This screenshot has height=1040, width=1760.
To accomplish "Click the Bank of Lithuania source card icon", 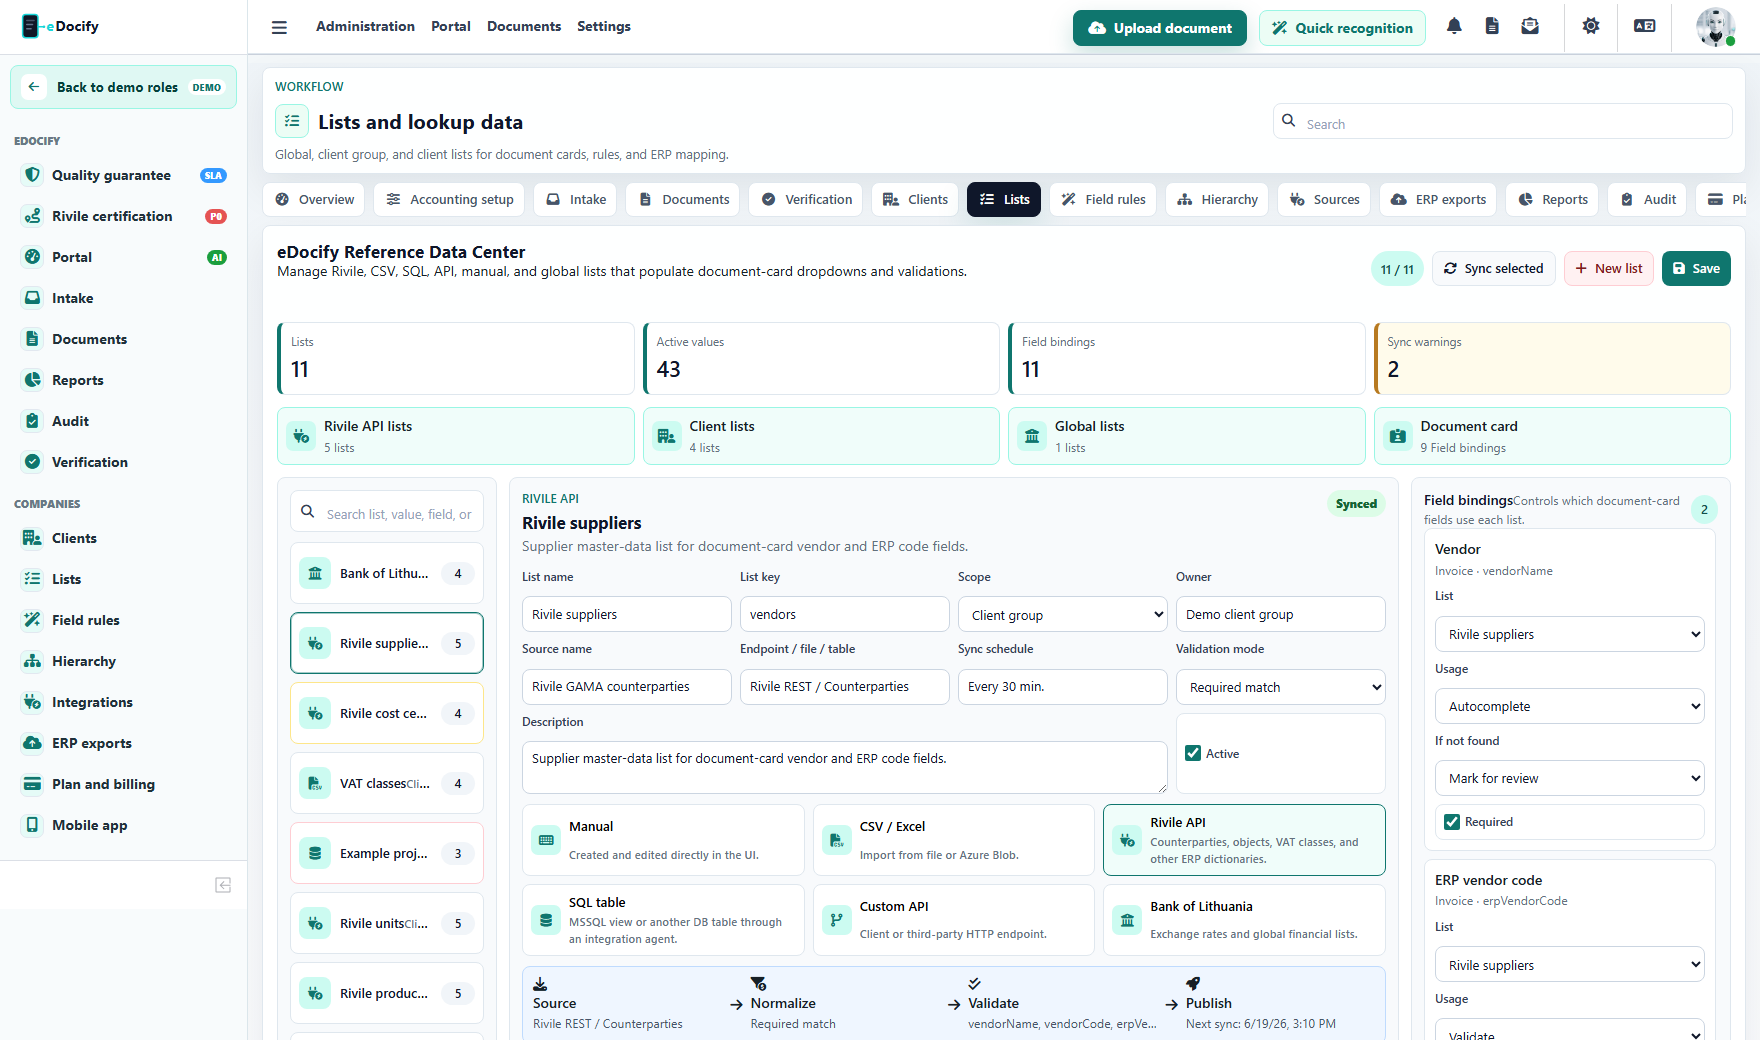I will (1127, 920).
